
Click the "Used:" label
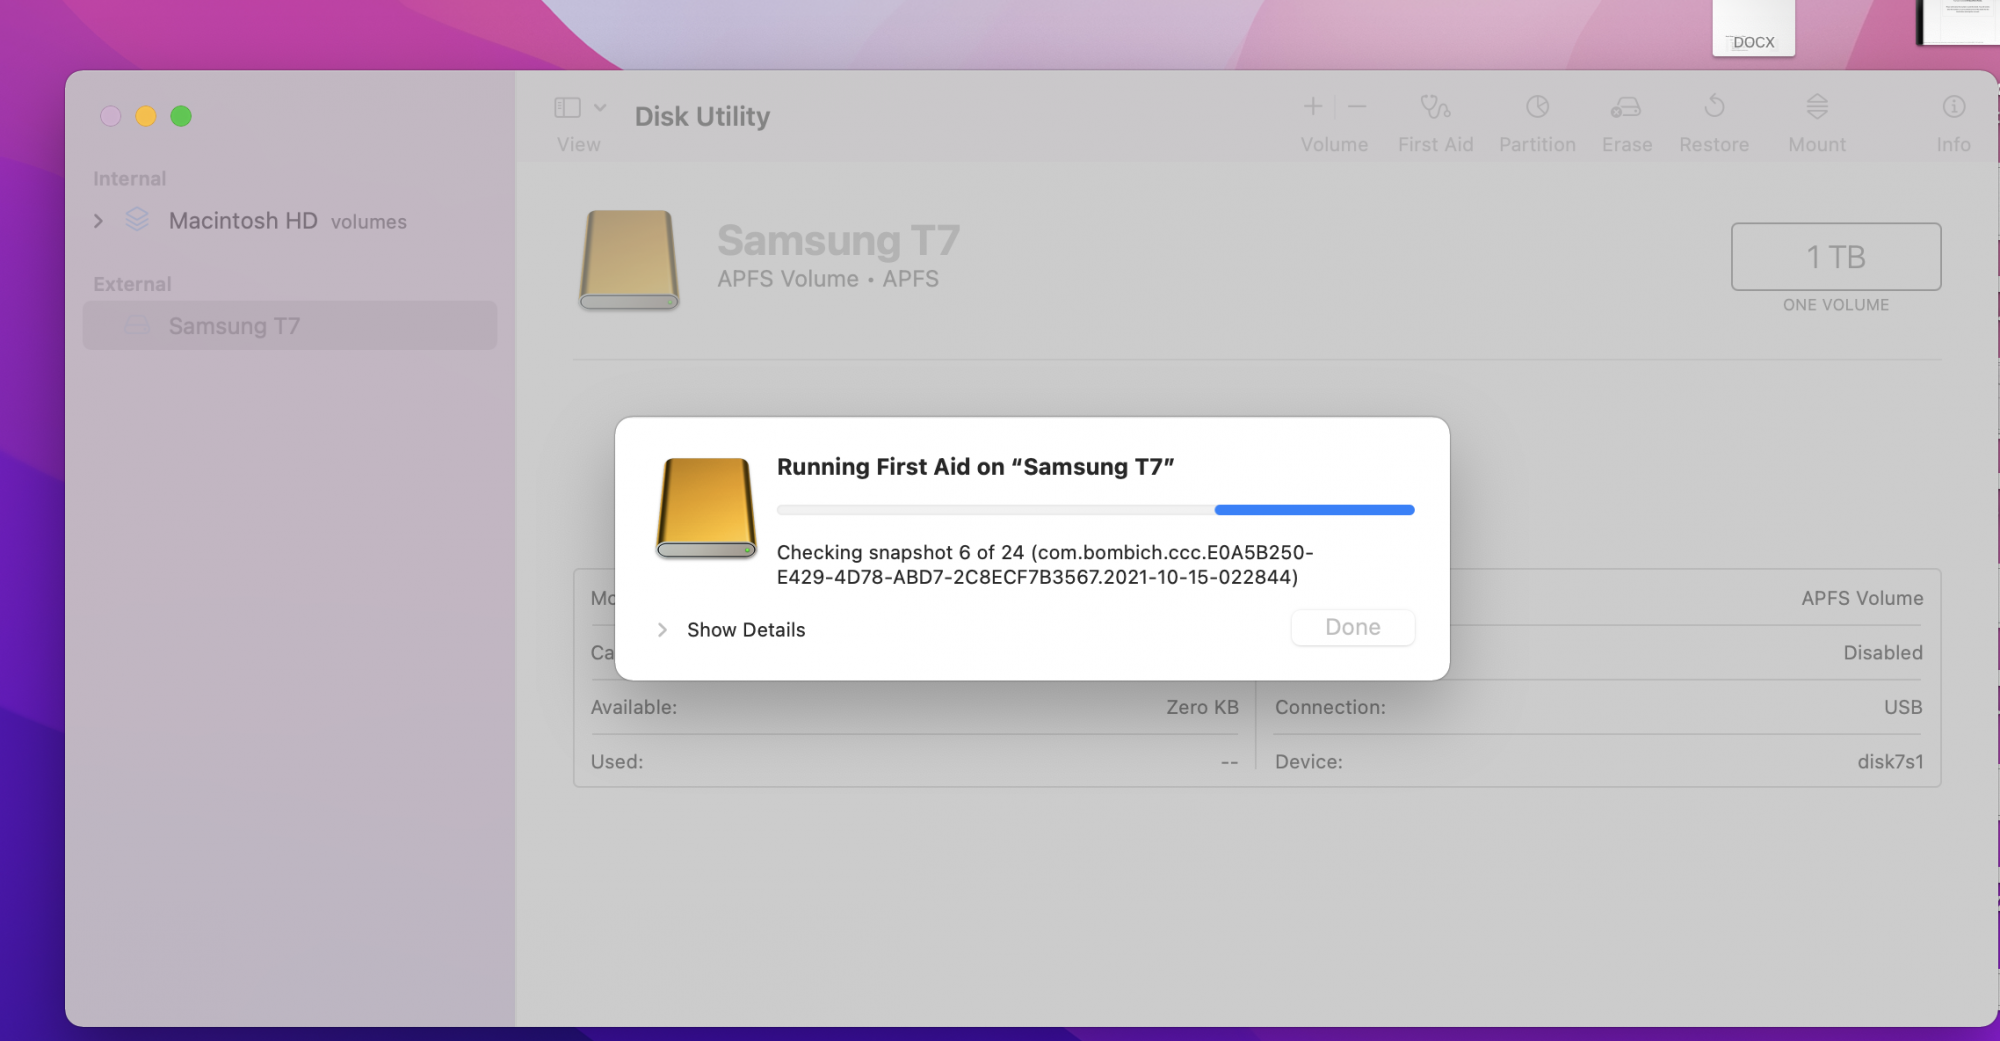(617, 762)
